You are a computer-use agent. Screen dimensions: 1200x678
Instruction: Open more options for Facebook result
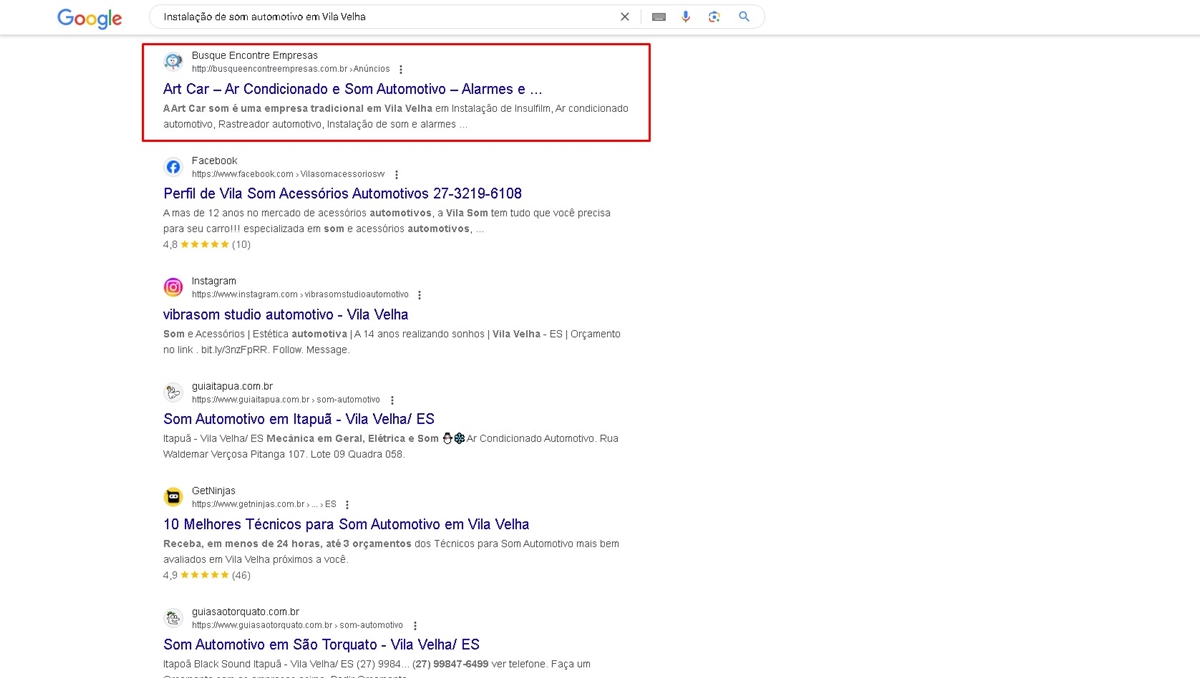pyautogui.click(x=396, y=175)
